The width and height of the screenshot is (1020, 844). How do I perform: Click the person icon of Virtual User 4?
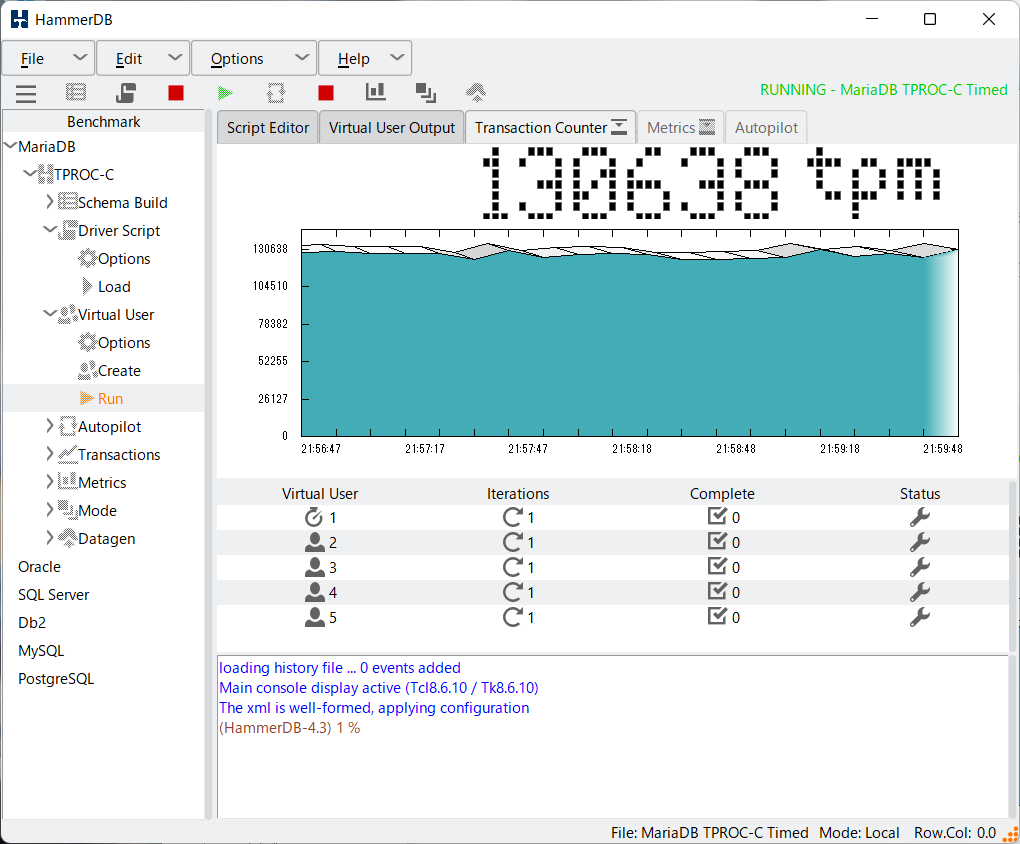[x=314, y=592]
